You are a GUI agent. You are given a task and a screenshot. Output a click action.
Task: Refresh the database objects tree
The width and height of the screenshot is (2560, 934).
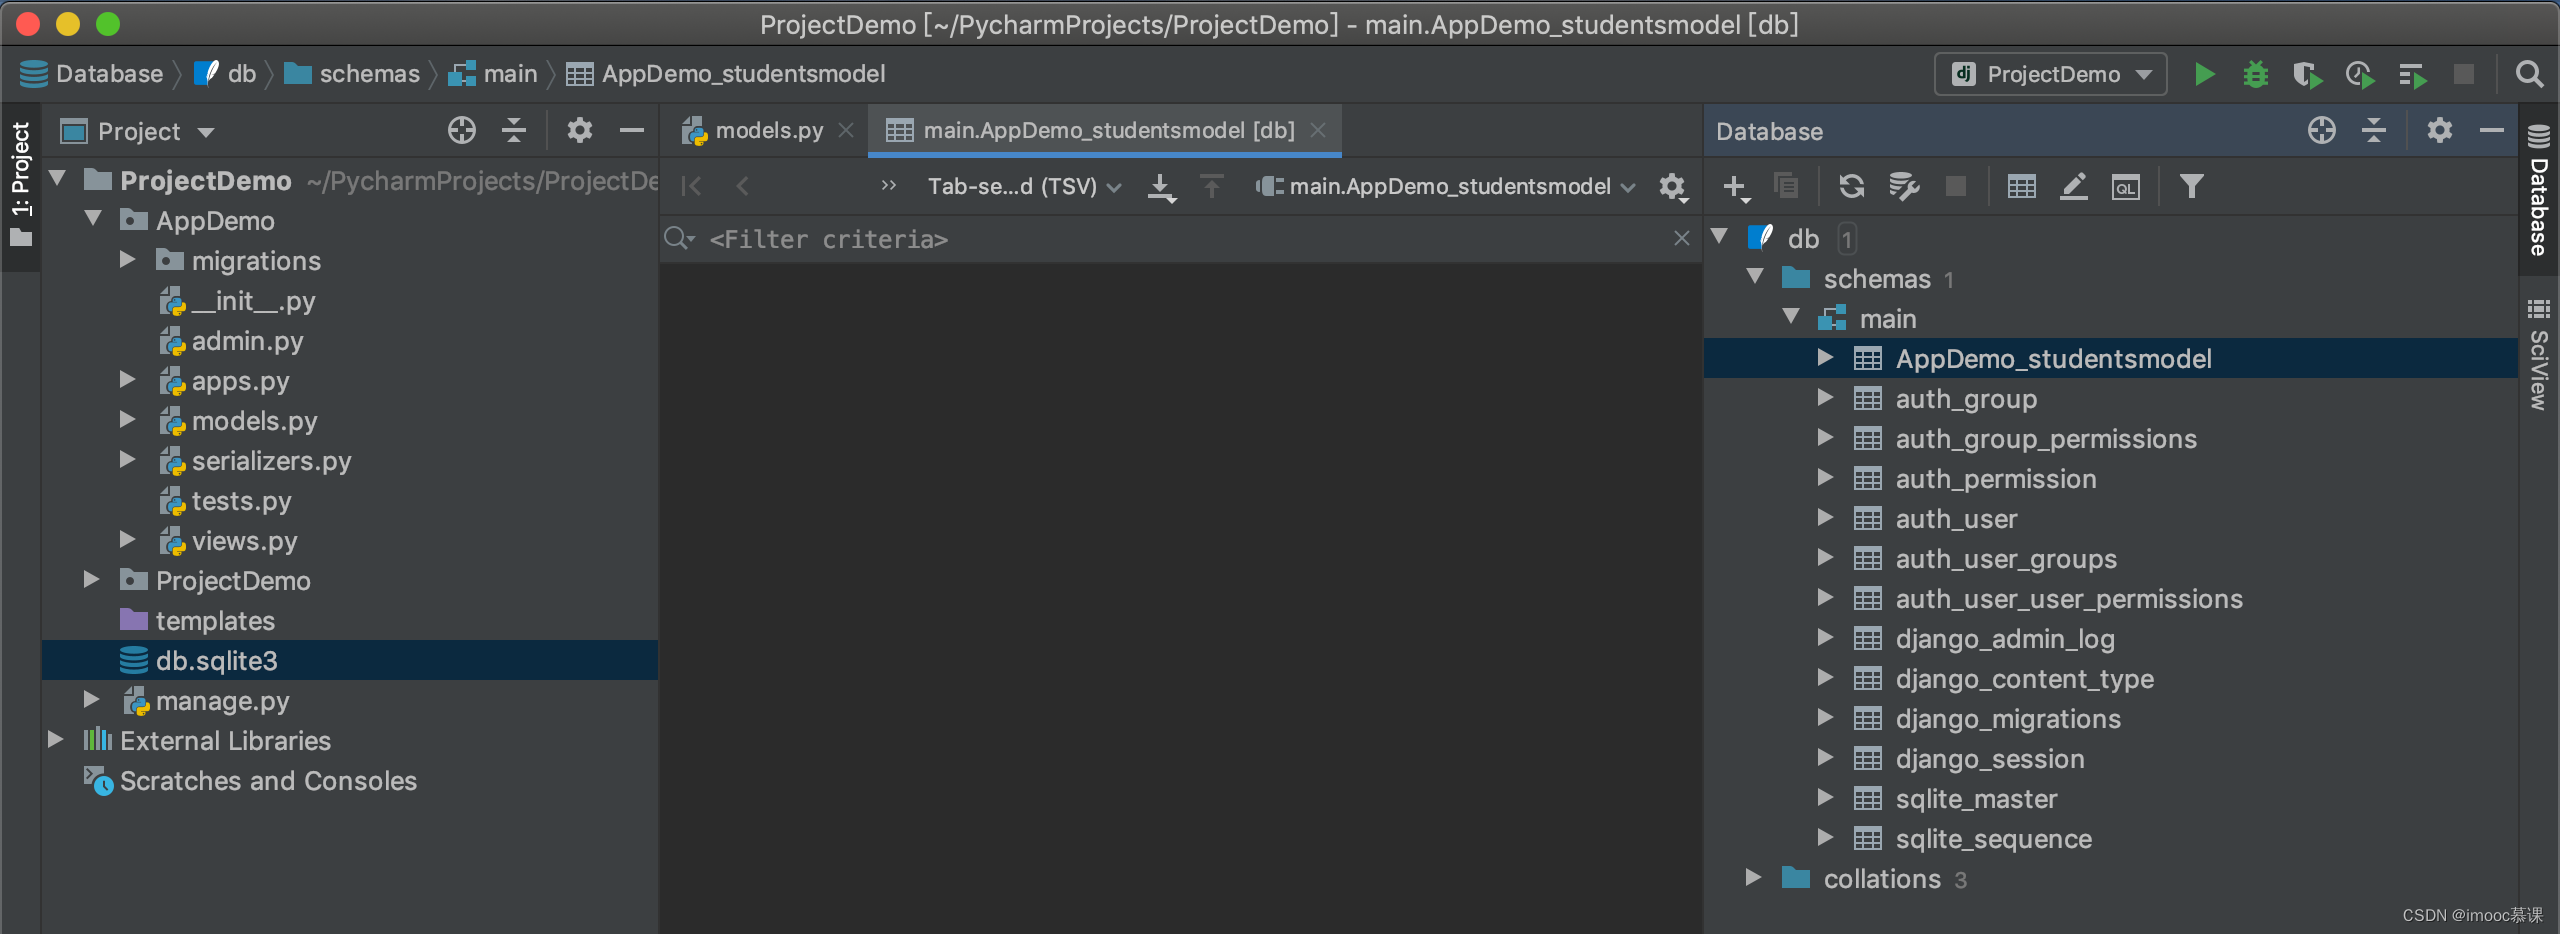[1852, 186]
